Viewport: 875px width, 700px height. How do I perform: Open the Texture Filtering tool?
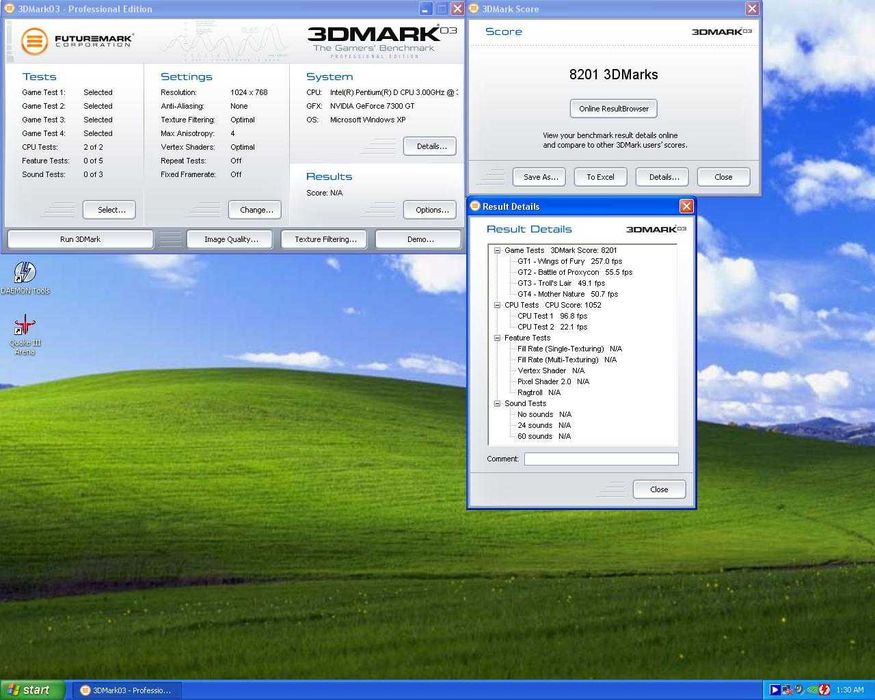point(324,239)
